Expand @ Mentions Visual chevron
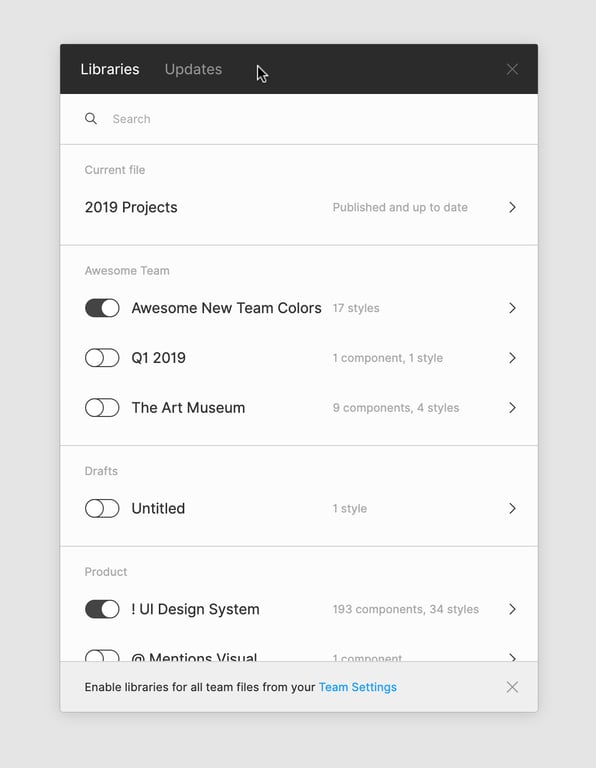The height and width of the screenshot is (768, 596). 512,657
